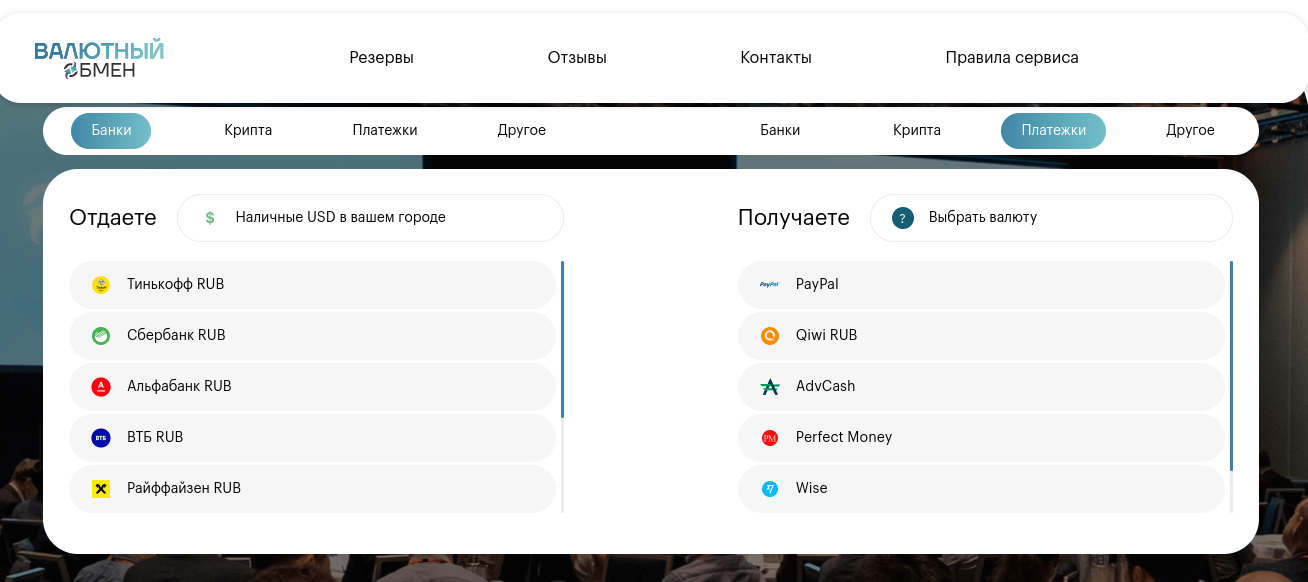Enable the Платежки filter on the right
Image resolution: width=1308 pixels, height=582 pixels.
(x=1053, y=130)
